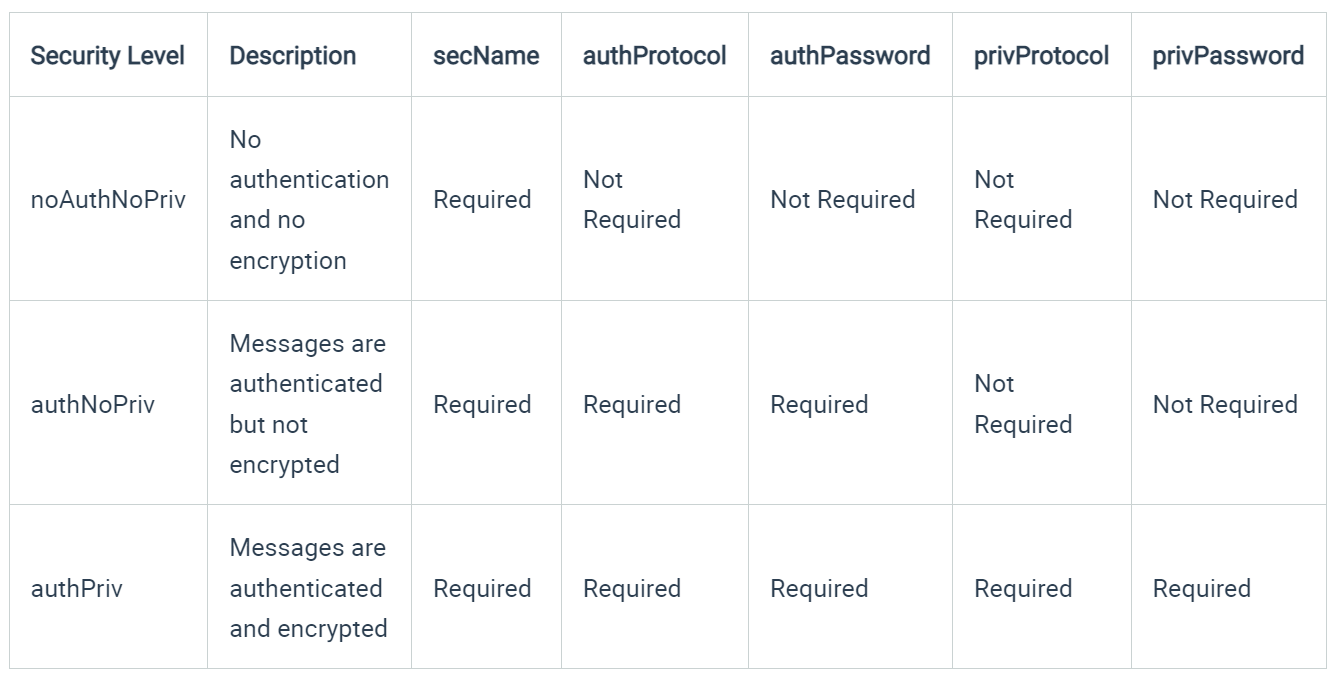This screenshot has height=679, width=1333.
Task: Click secName Required cell in noAuthNoPriv row
Action: coord(482,200)
